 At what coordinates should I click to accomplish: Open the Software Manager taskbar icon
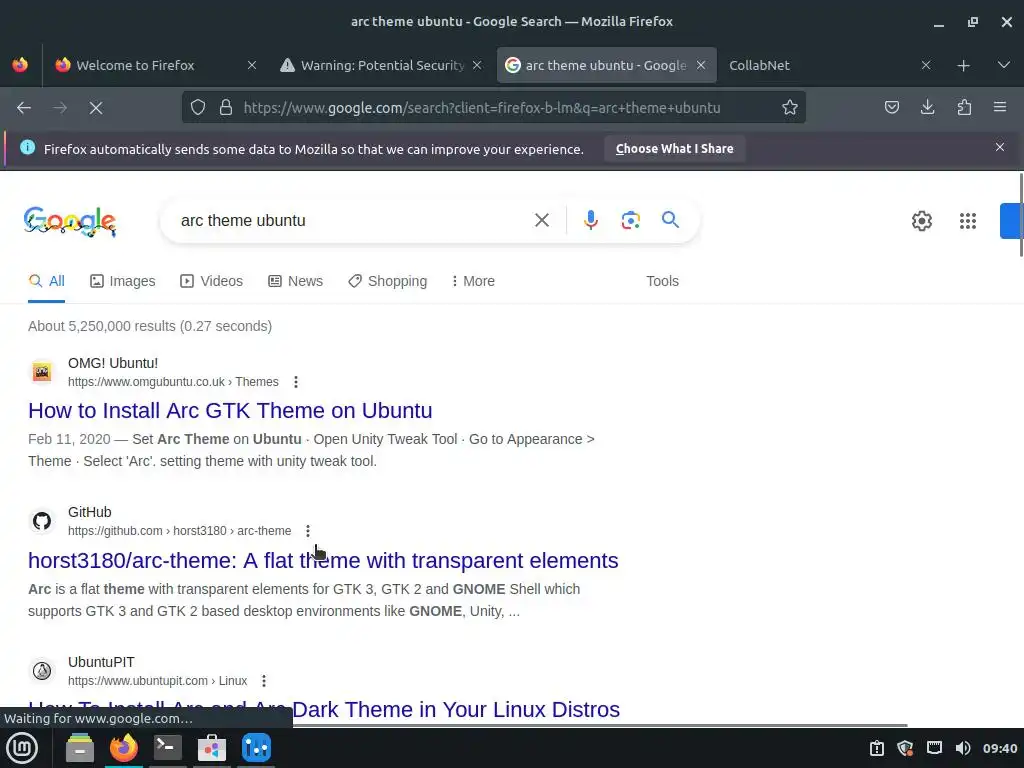[x=212, y=748]
